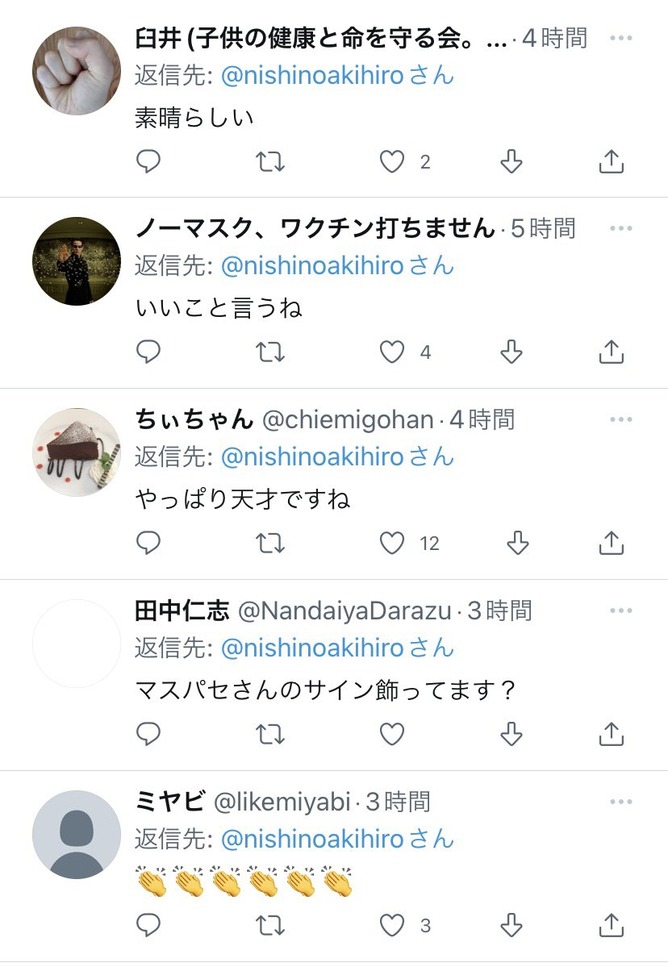Download icon on ちぃちゃん's tweet
Image resolution: width=668 pixels, height=967 pixels.
pyautogui.click(x=517, y=543)
